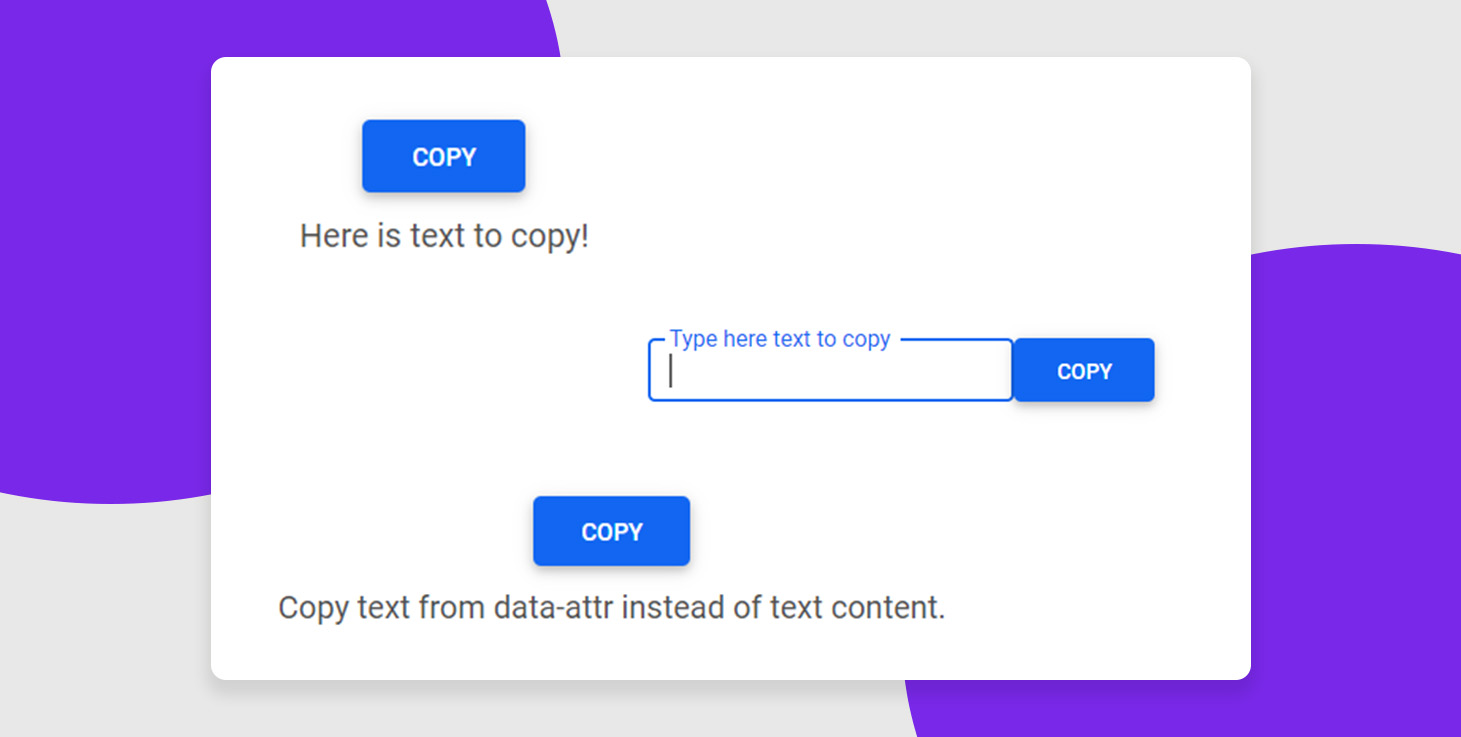Click the "Type here text to copy" floating label

click(780, 339)
